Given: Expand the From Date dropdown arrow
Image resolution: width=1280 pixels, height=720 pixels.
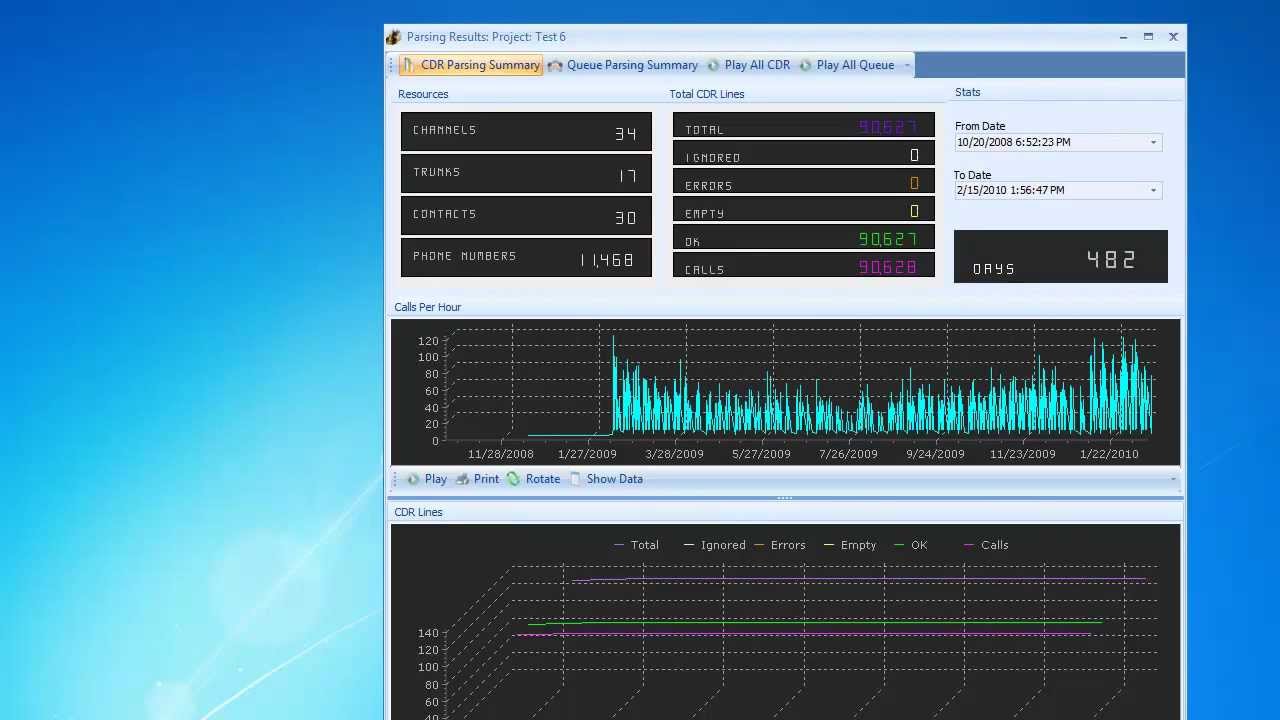Looking at the screenshot, I should point(1153,142).
